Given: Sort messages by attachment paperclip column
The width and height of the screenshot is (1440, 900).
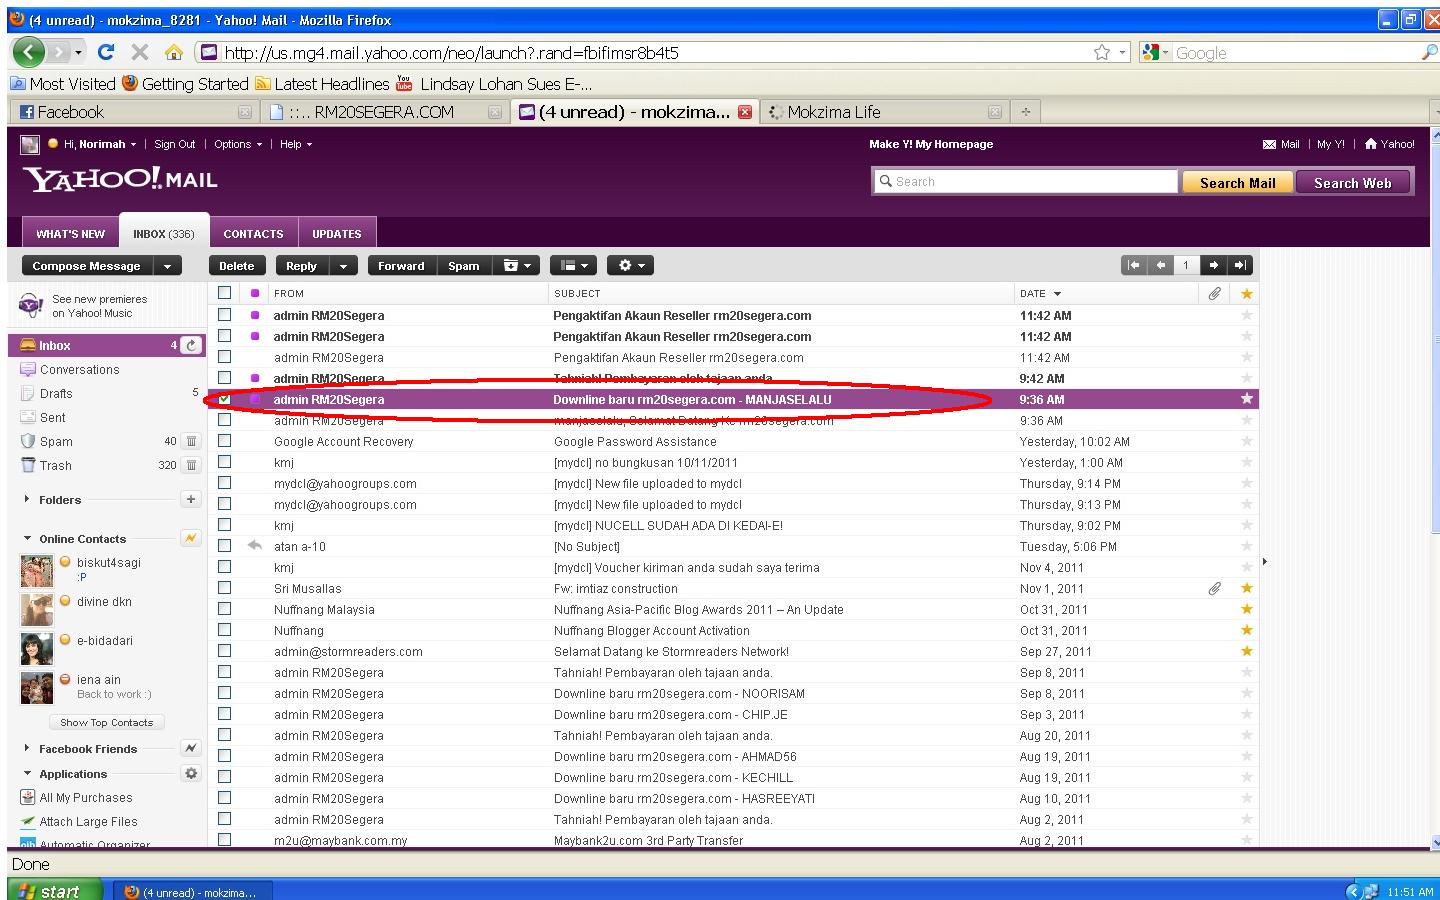Looking at the screenshot, I should [x=1214, y=294].
